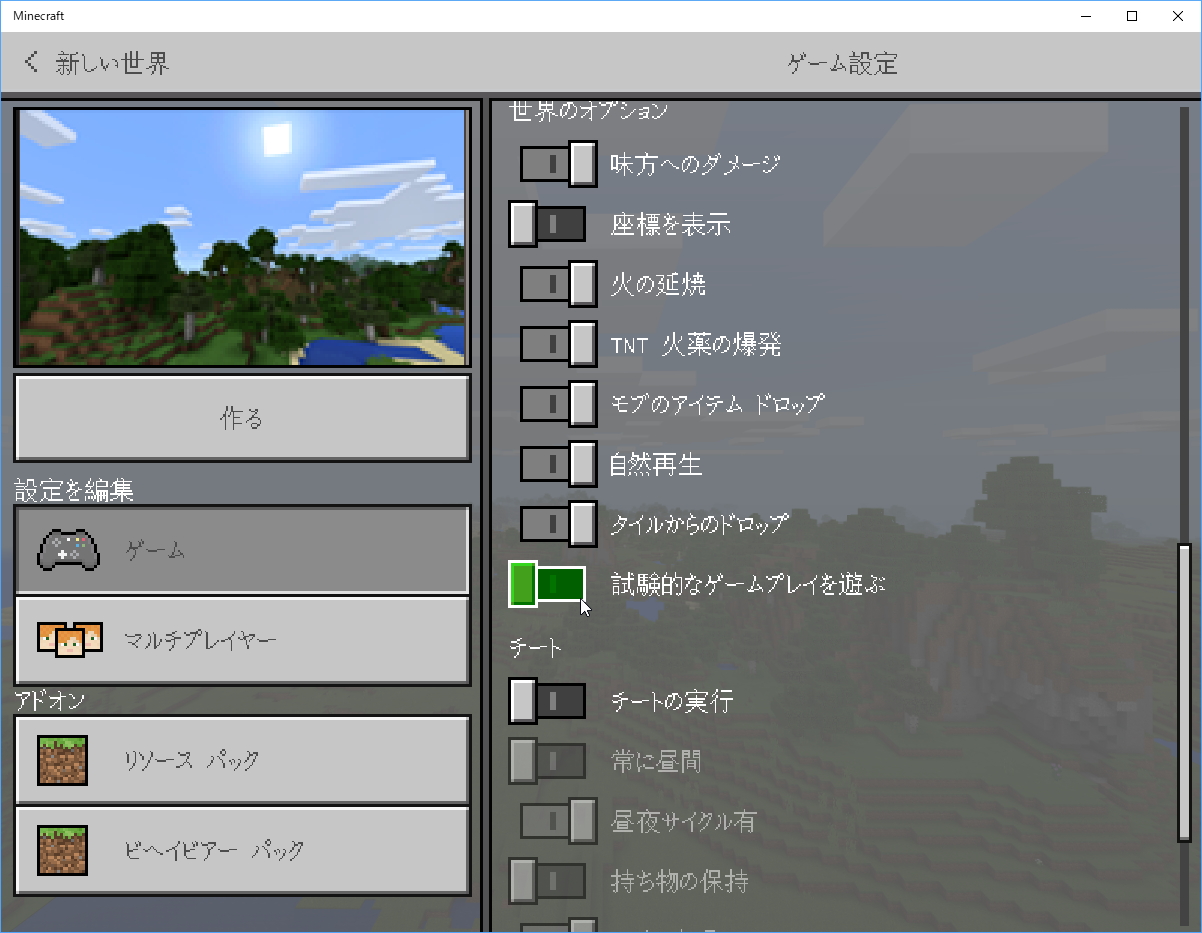Click the 新しい世界 back label
This screenshot has width=1202, height=933.
coord(112,64)
